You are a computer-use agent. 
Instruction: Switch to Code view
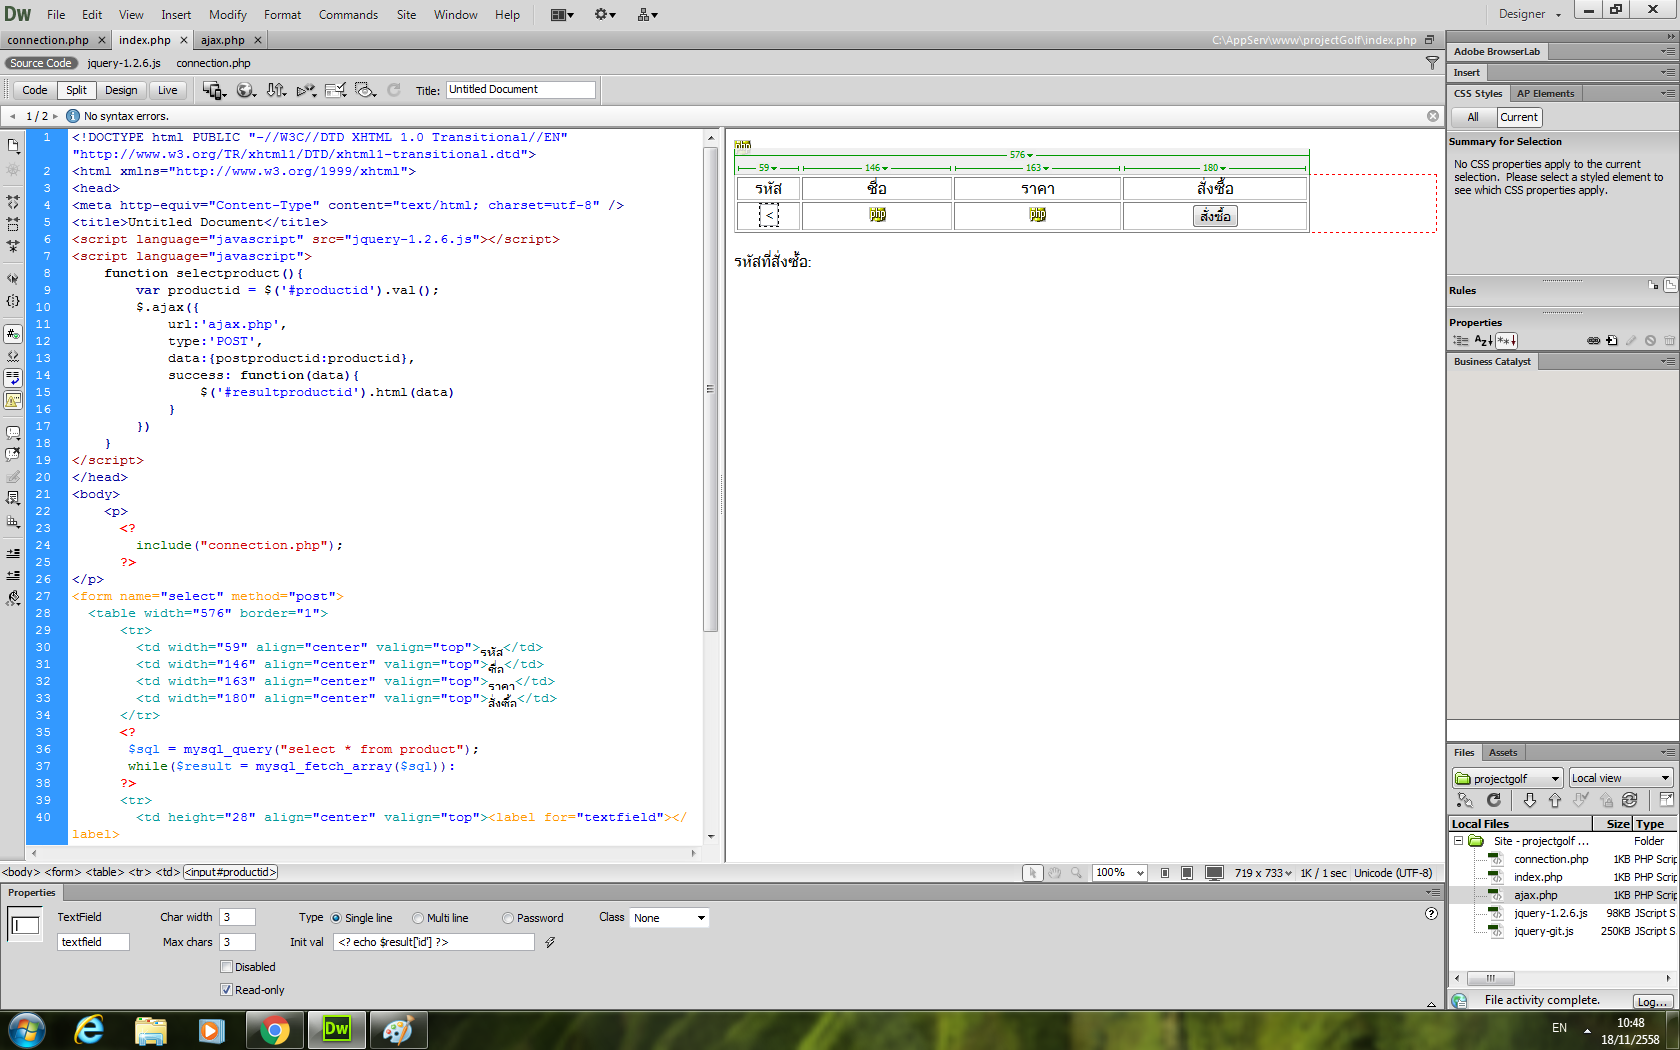pos(35,90)
